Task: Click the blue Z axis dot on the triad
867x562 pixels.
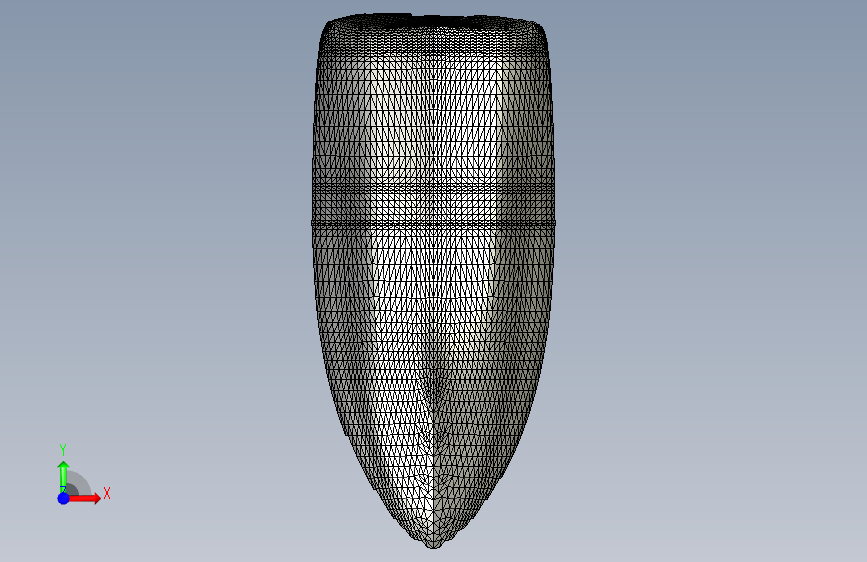Action: point(64,498)
